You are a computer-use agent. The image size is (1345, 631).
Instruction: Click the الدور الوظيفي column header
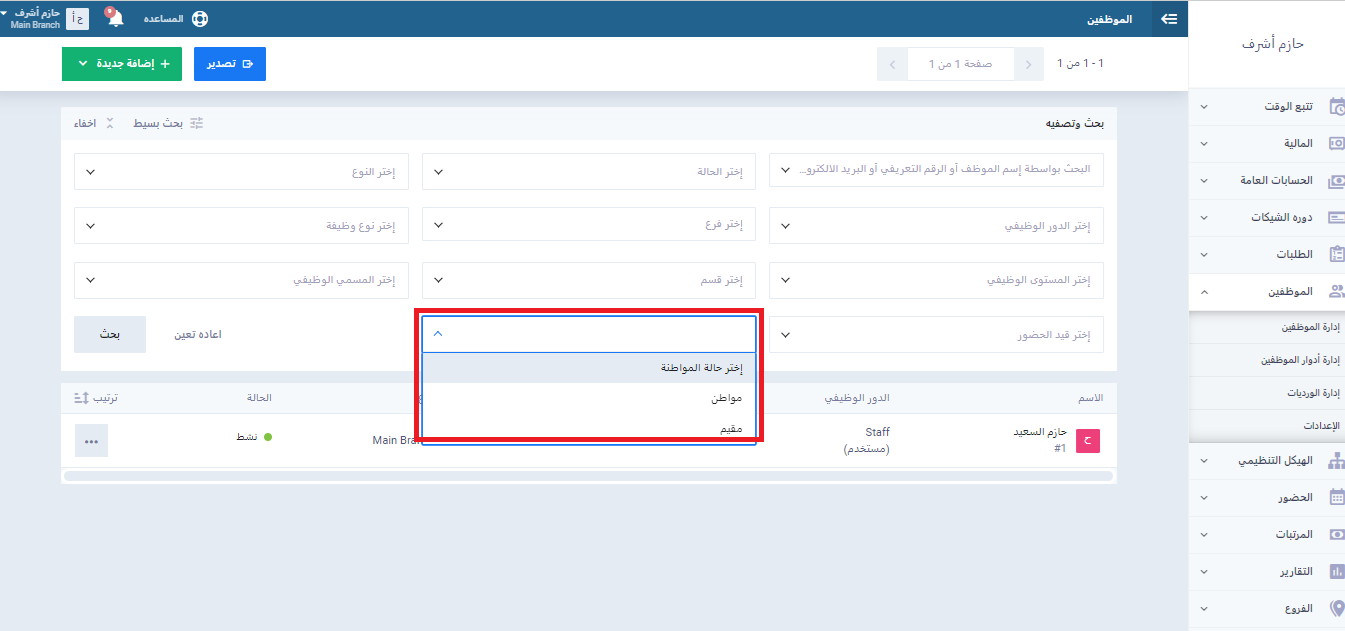tap(856, 397)
